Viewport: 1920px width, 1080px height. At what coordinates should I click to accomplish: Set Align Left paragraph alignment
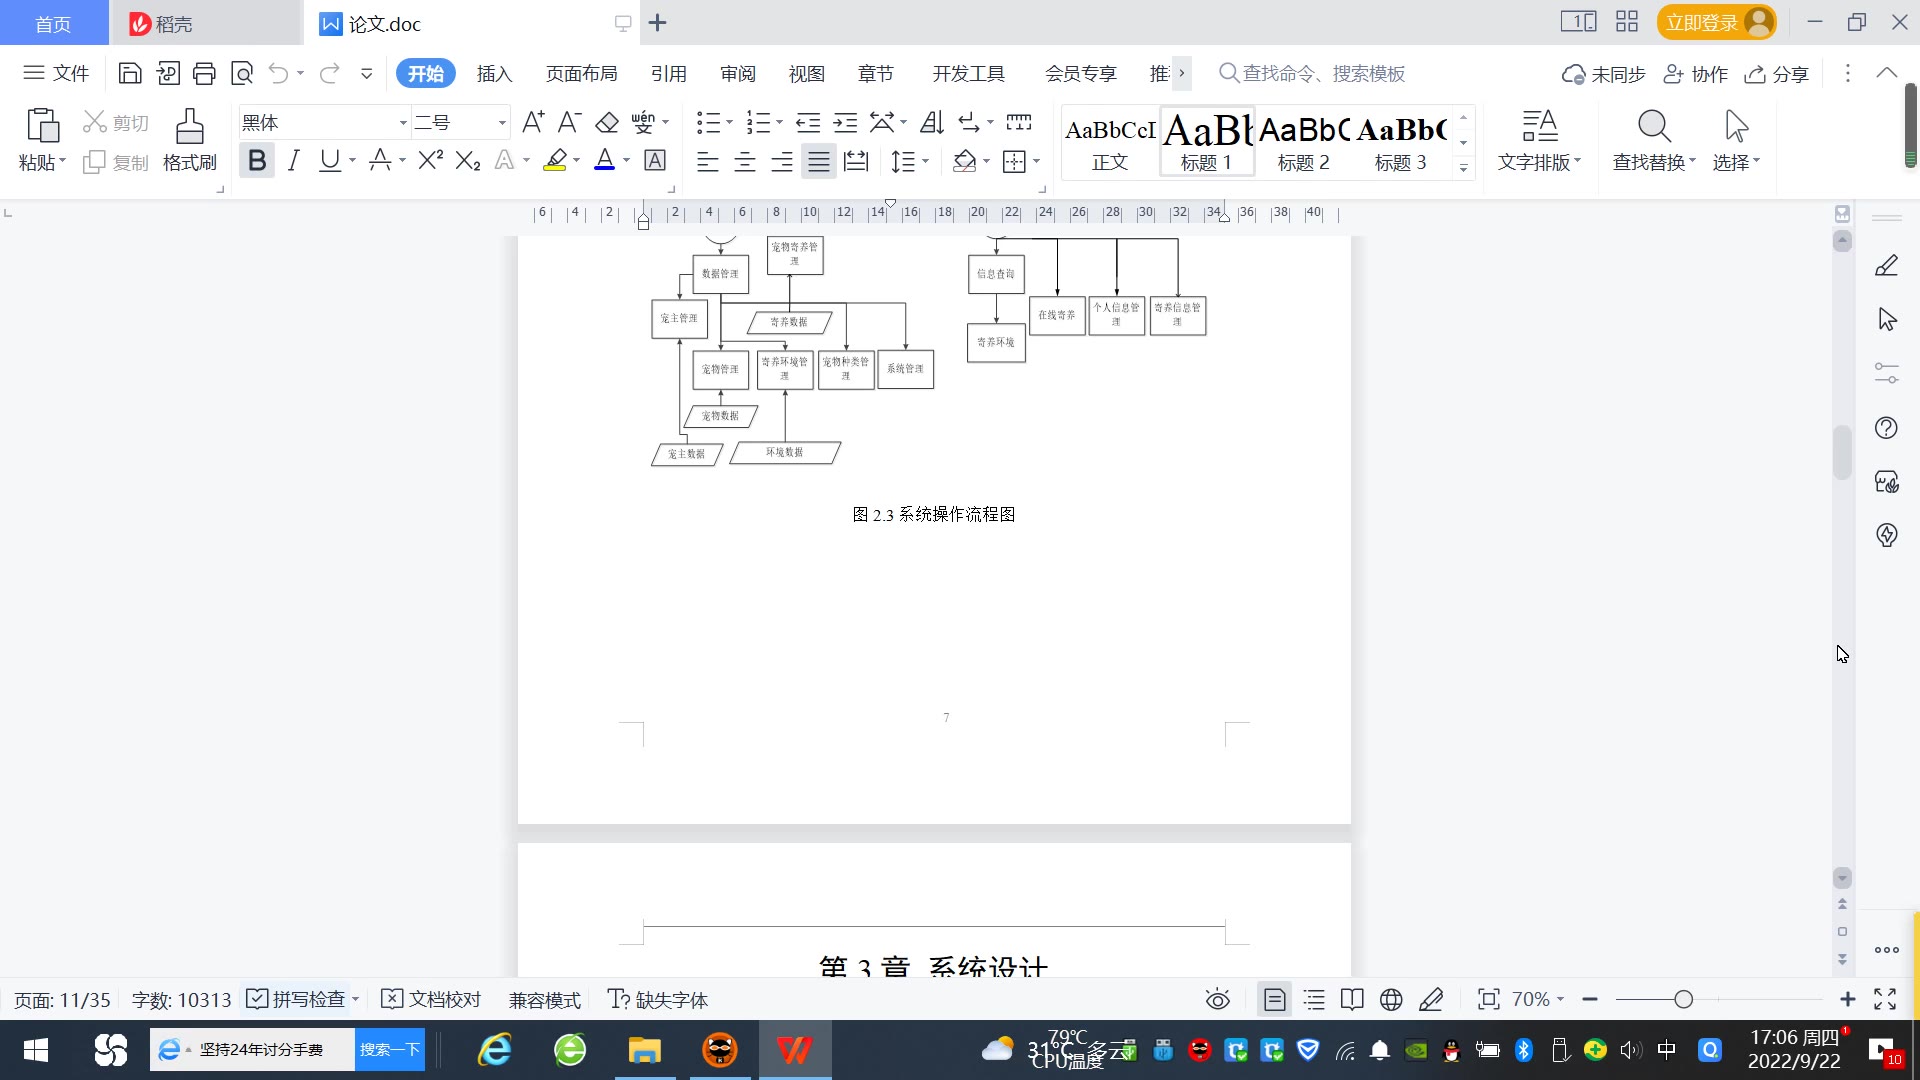[707, 160]
